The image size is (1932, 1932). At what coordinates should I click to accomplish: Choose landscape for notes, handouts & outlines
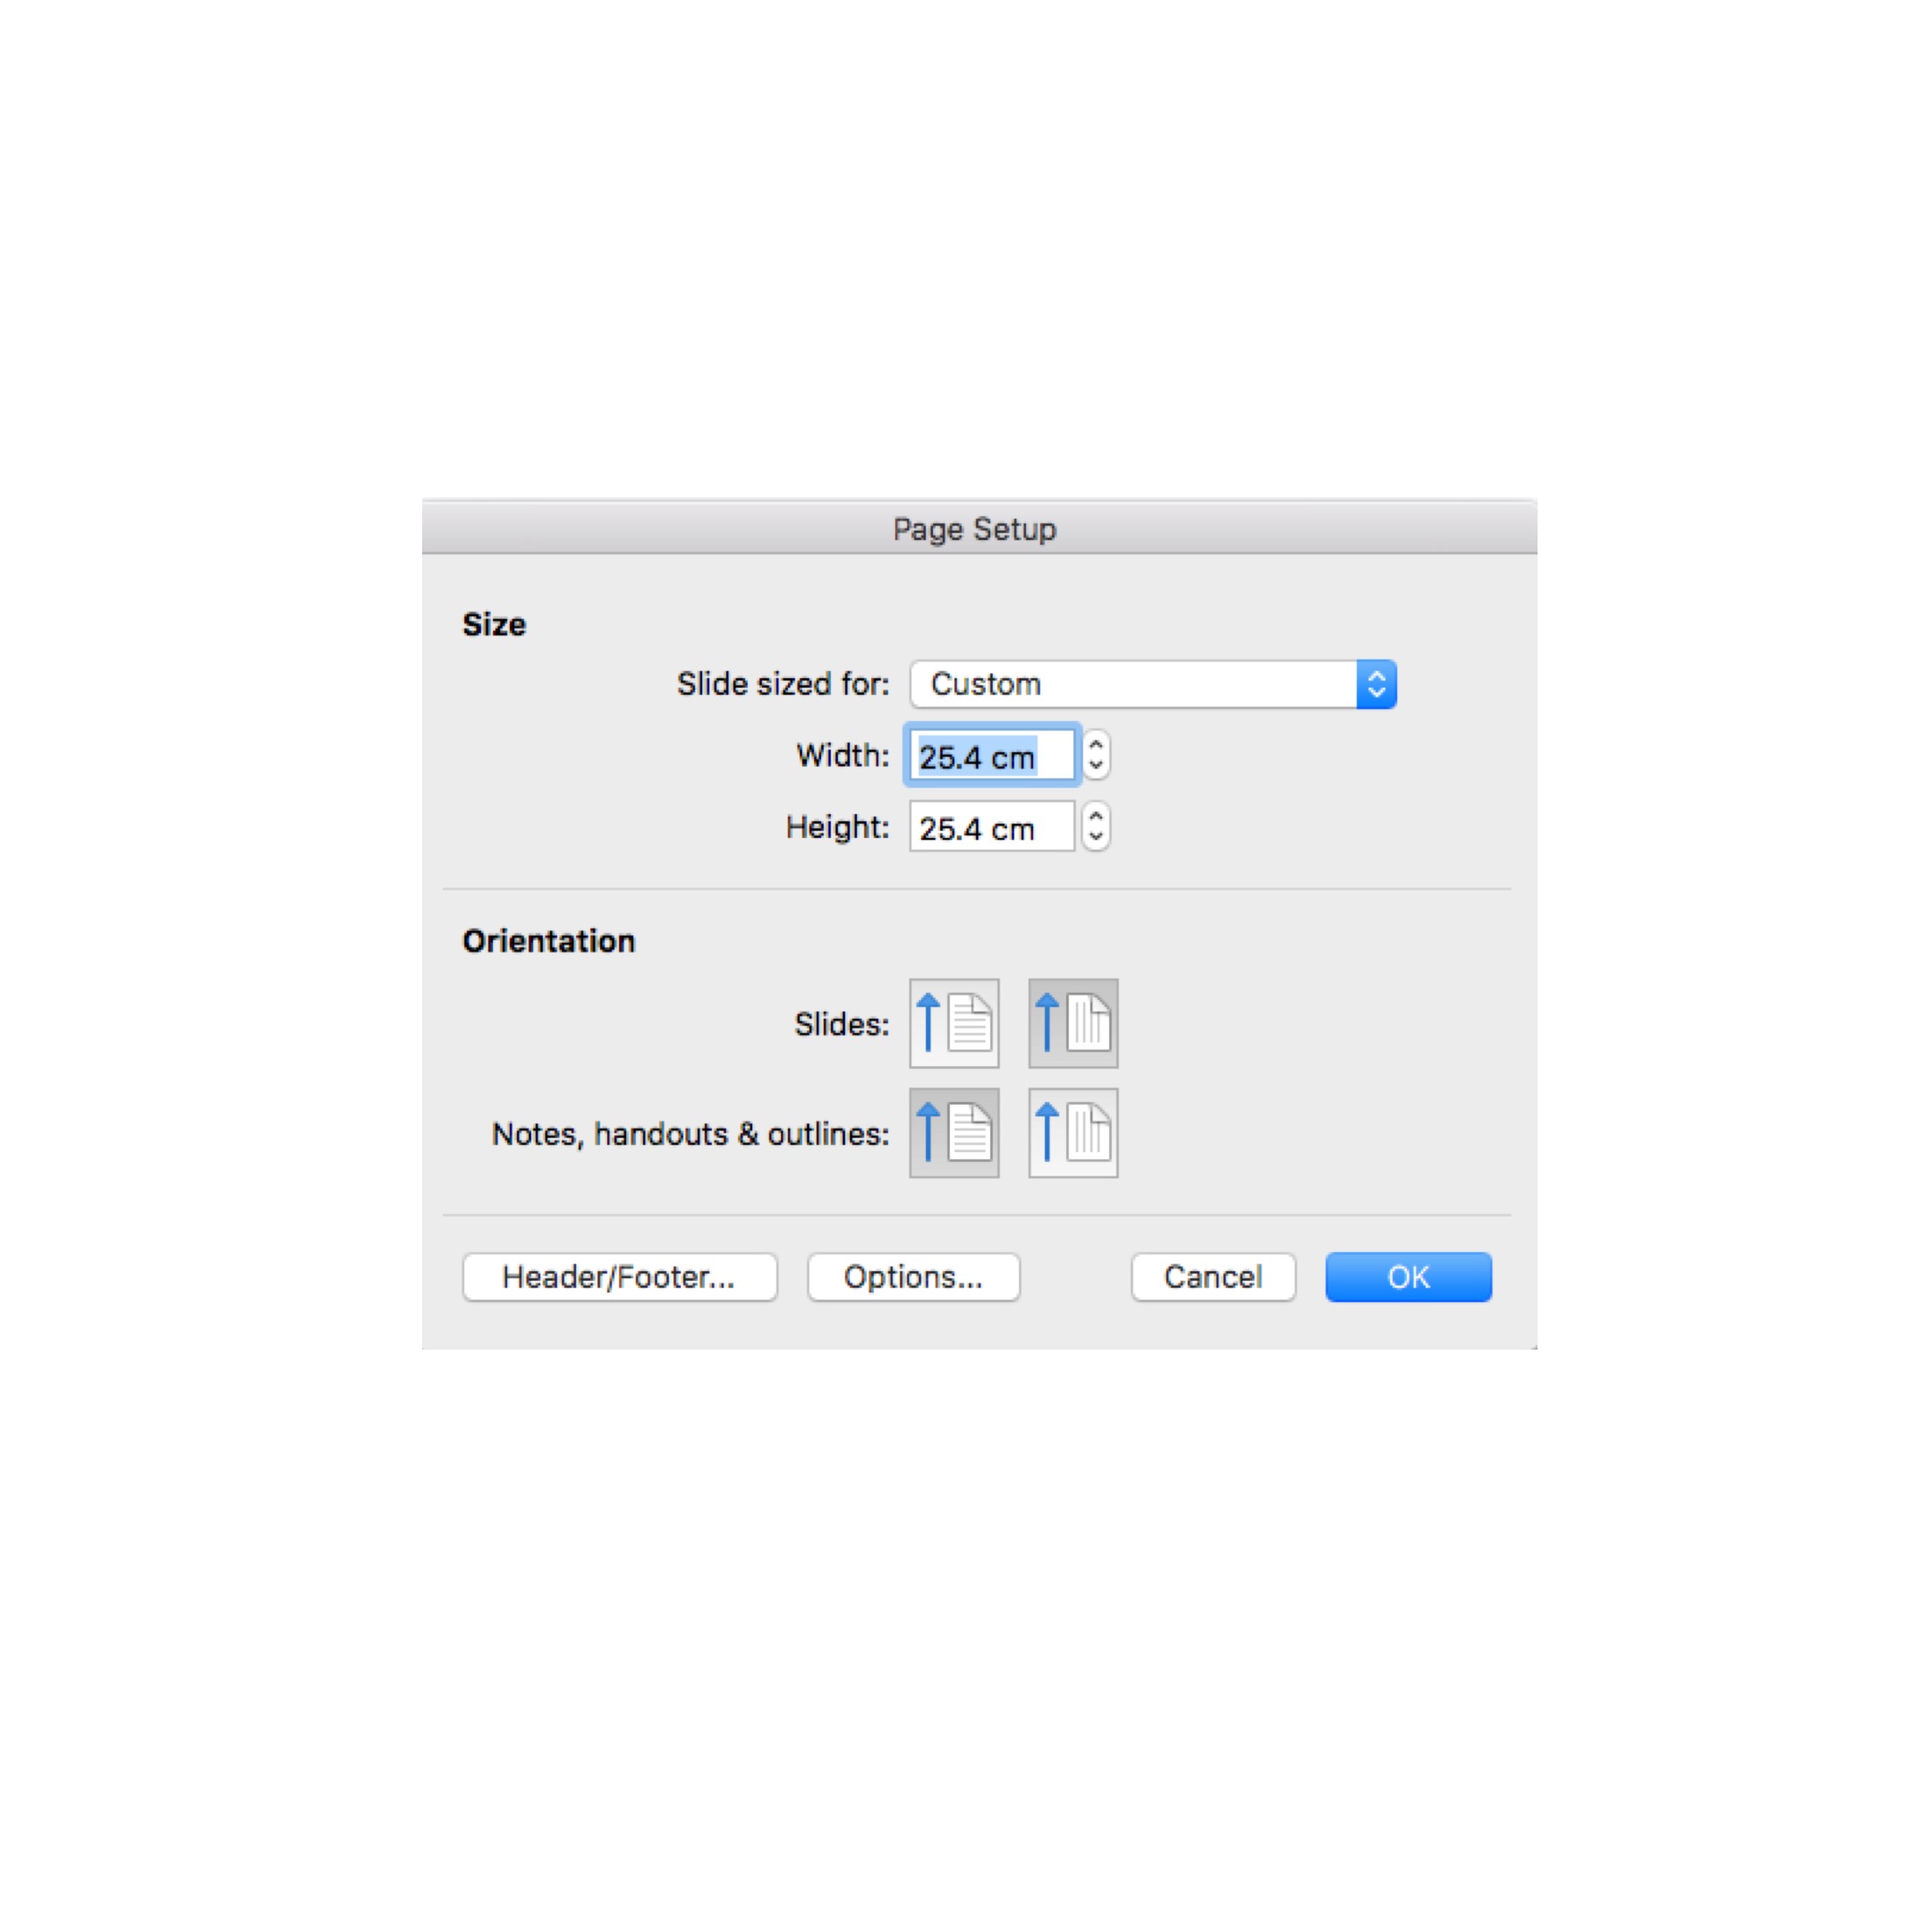1072,1132
